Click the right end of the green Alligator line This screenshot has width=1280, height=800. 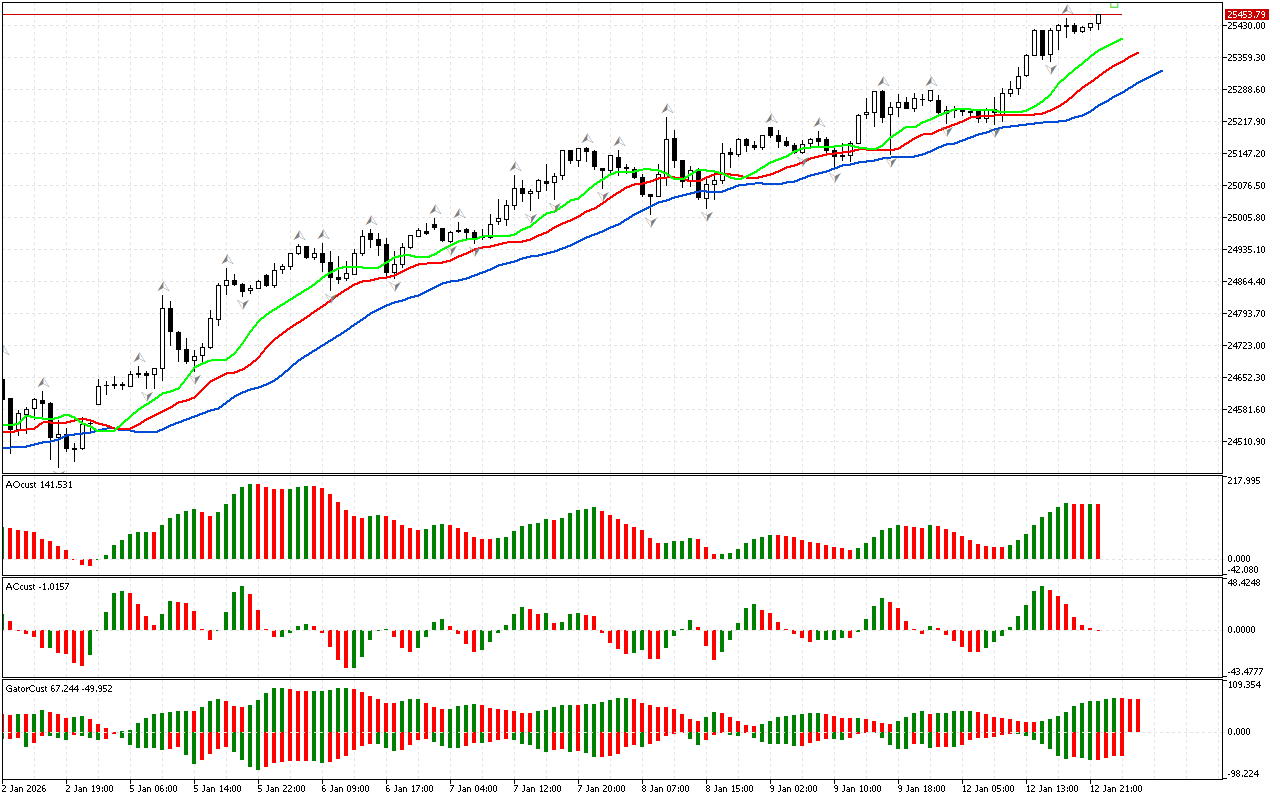point(1121,39)
